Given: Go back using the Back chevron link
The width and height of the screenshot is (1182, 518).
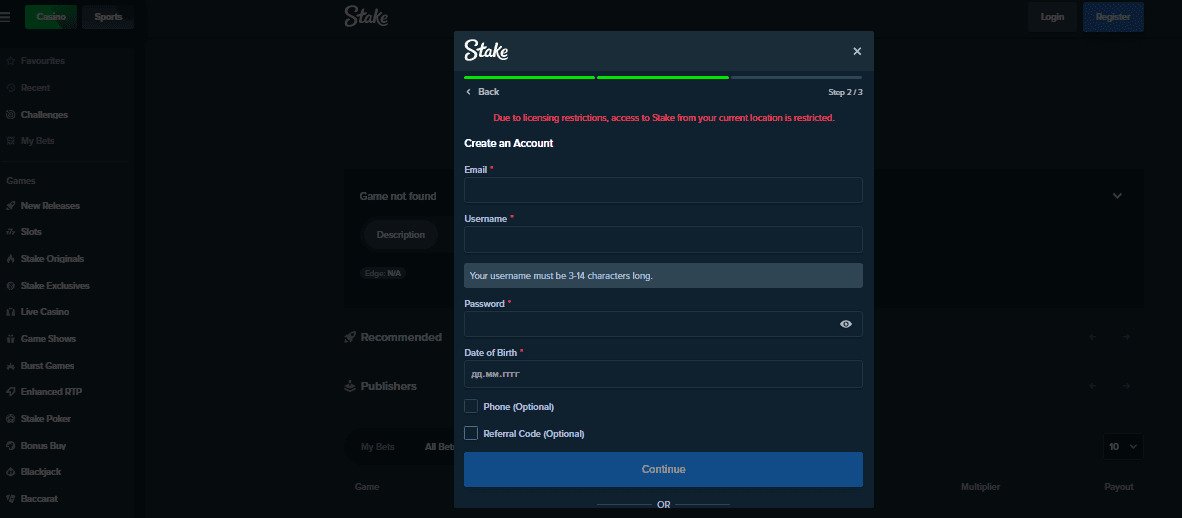Looking at the screenshot, I should click(482, 92).
